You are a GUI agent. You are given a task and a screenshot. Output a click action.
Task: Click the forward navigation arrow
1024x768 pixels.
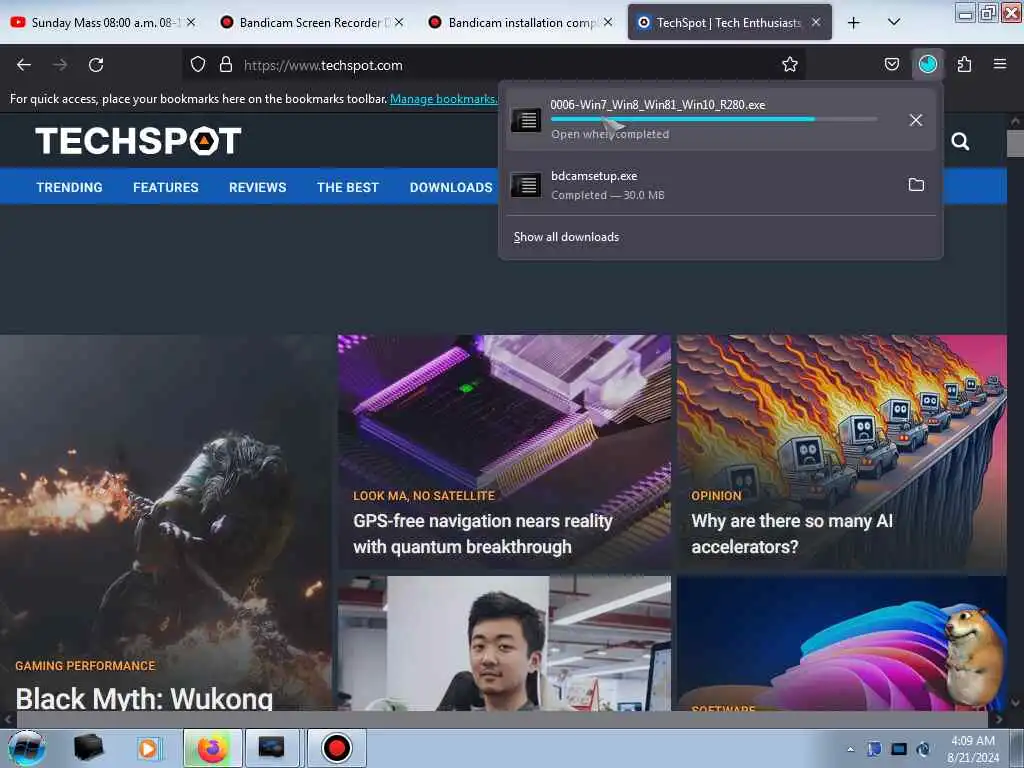point(60,65)
